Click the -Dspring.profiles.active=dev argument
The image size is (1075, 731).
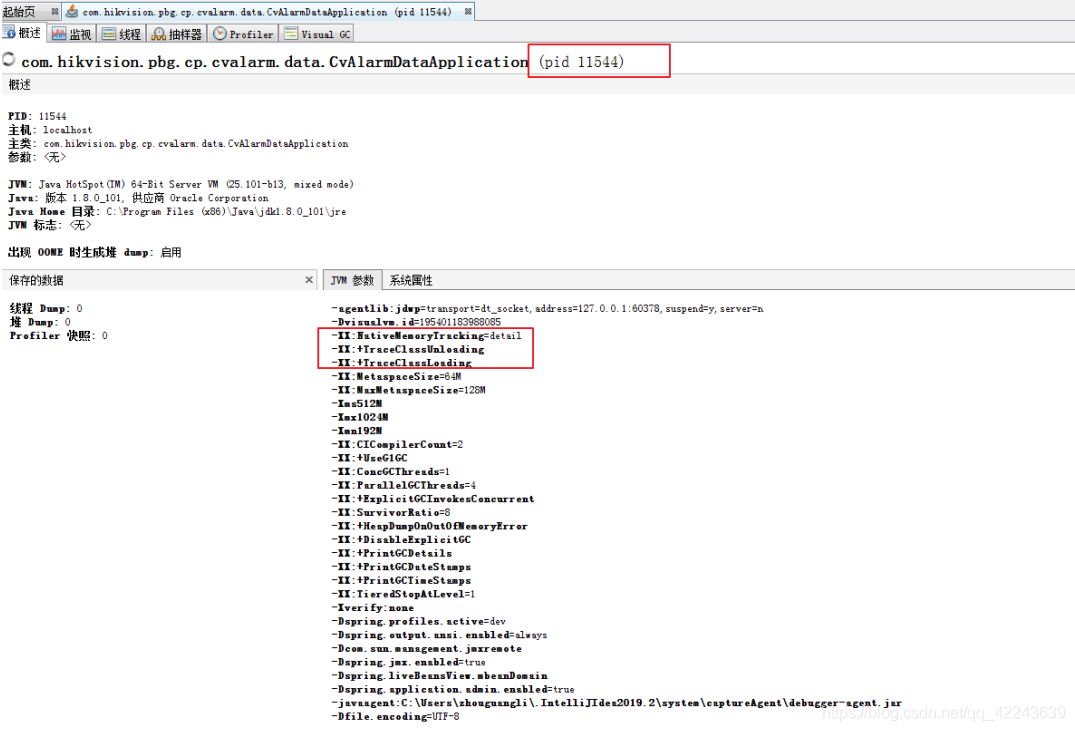[x=419, y=622]
